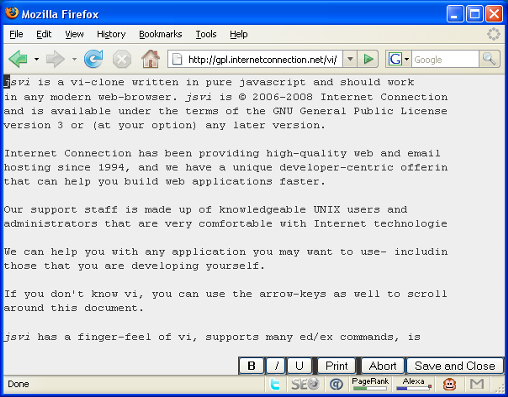Screen dimensions: 508x397
Task: Close the Firefox window
Action: coord(494,14)
